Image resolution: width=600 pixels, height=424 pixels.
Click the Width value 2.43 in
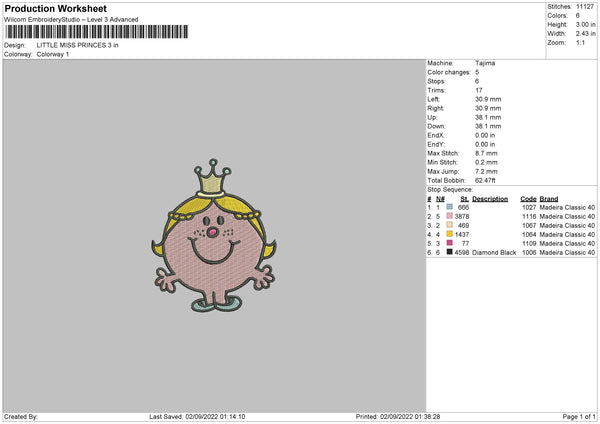585,34
